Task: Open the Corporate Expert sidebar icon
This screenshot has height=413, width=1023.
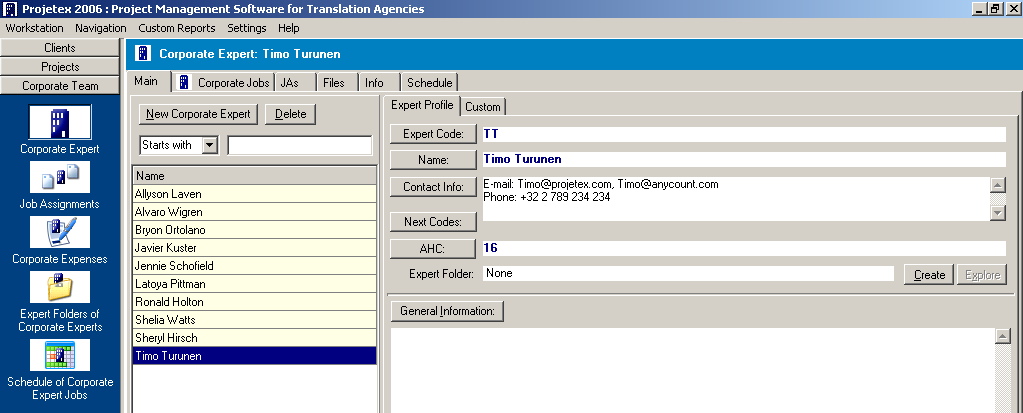Action: pyautogui.click(x=60, y=123)
